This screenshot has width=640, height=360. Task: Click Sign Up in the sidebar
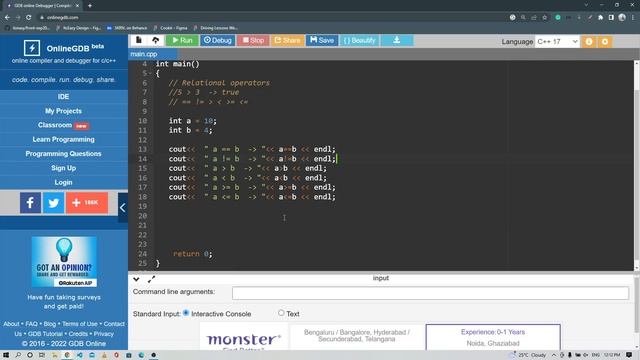click(x=63, y=168)
